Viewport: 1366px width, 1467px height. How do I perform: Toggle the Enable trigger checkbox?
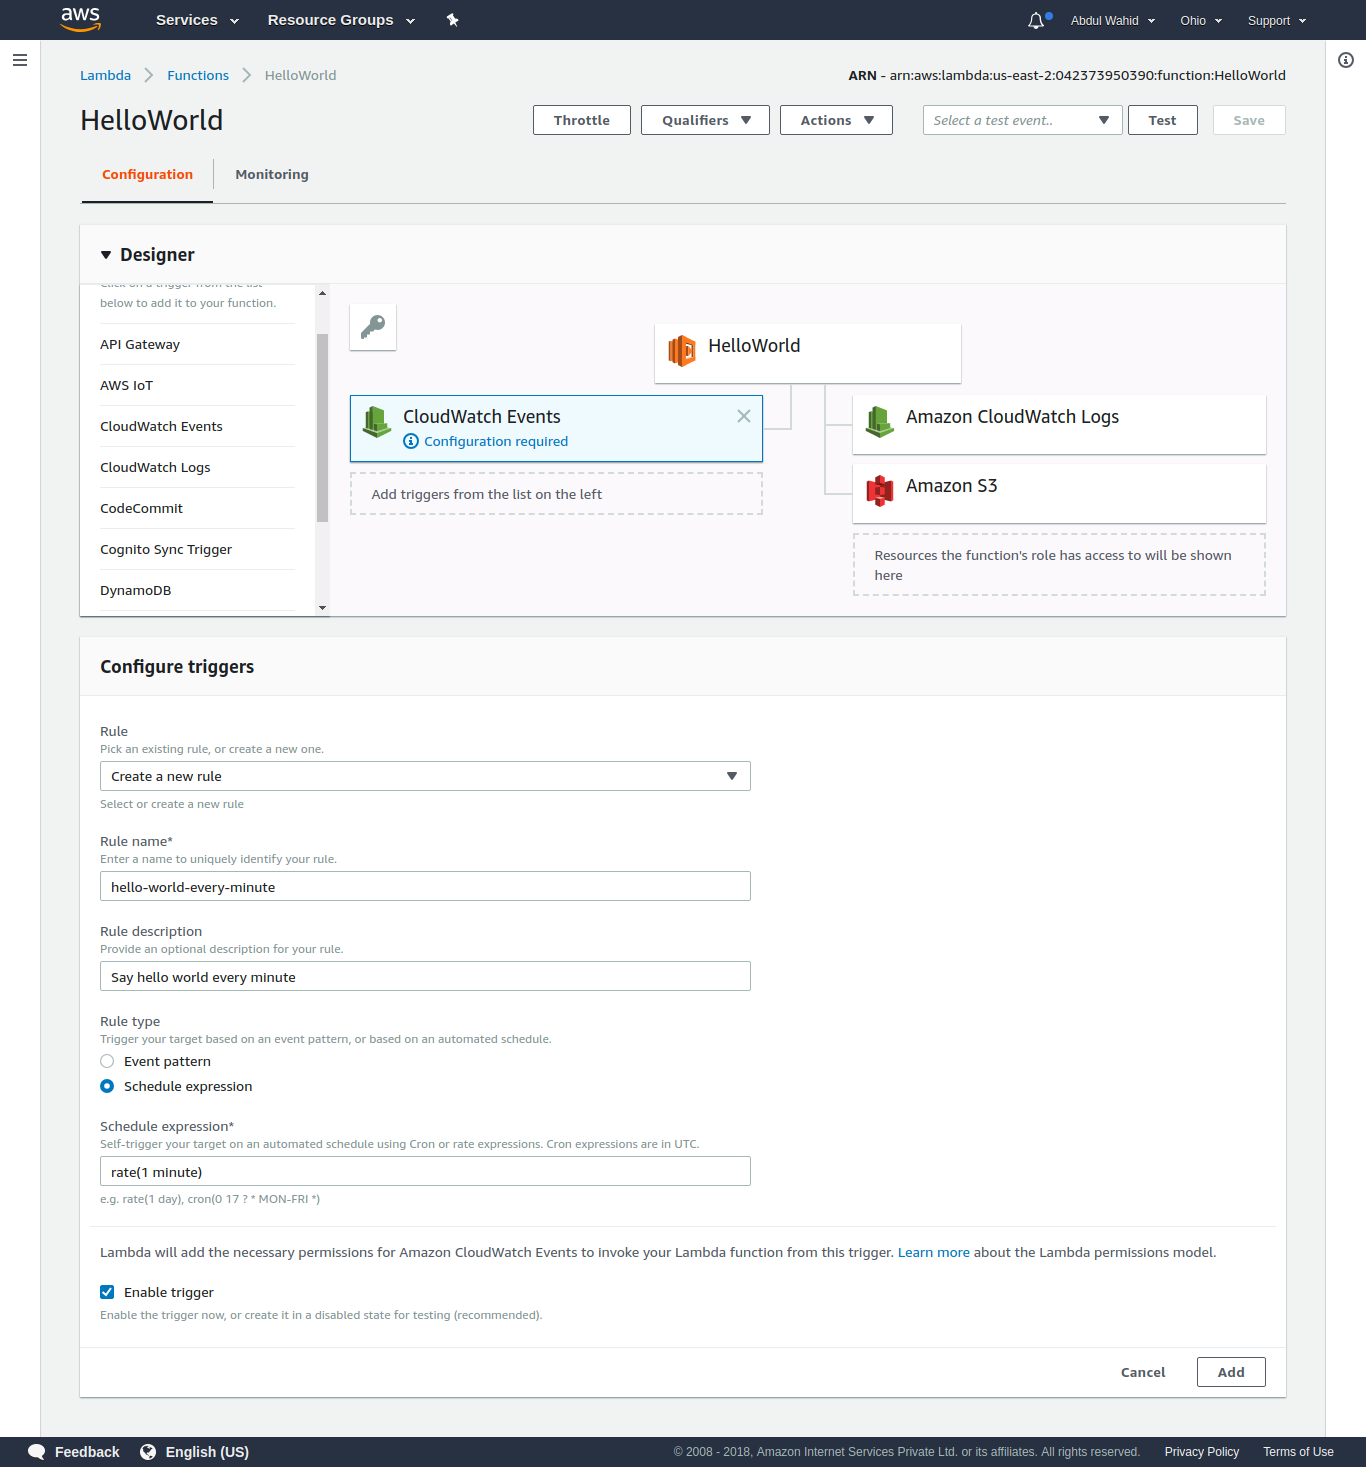[x=107, y=1292]
